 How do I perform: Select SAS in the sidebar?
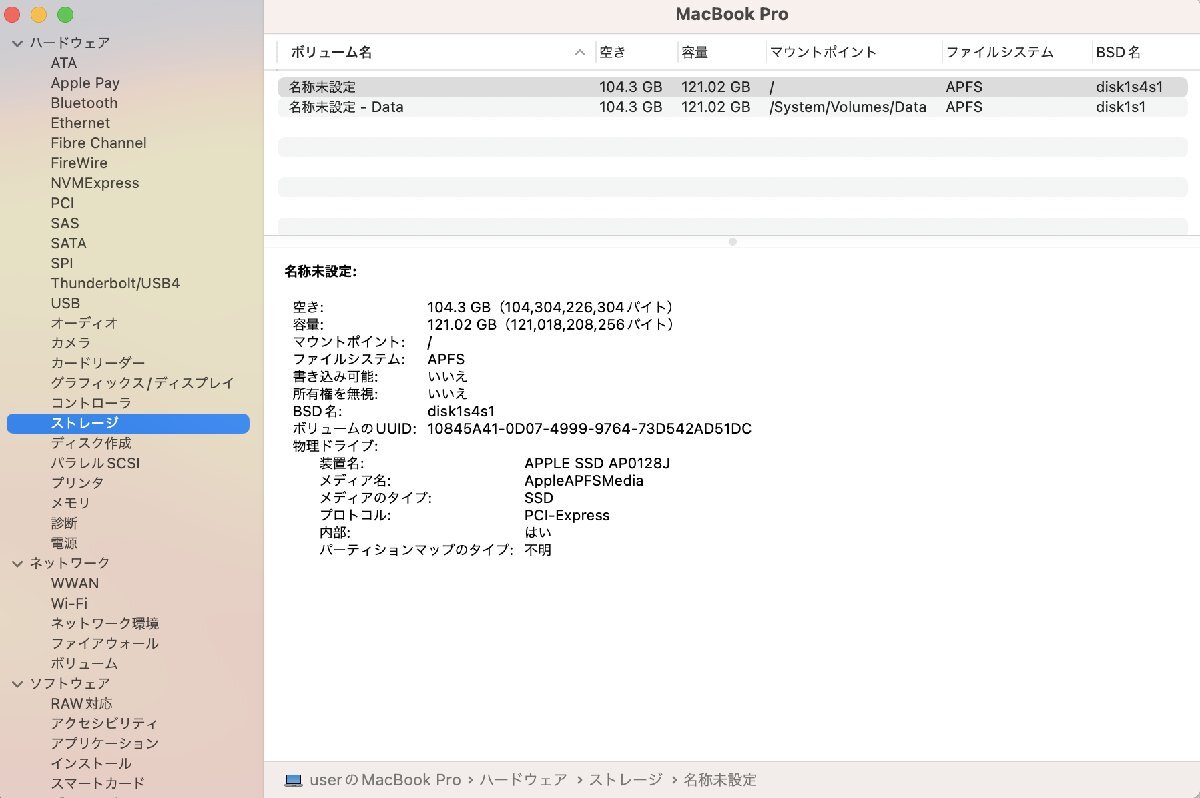click(x=65, y=223)
